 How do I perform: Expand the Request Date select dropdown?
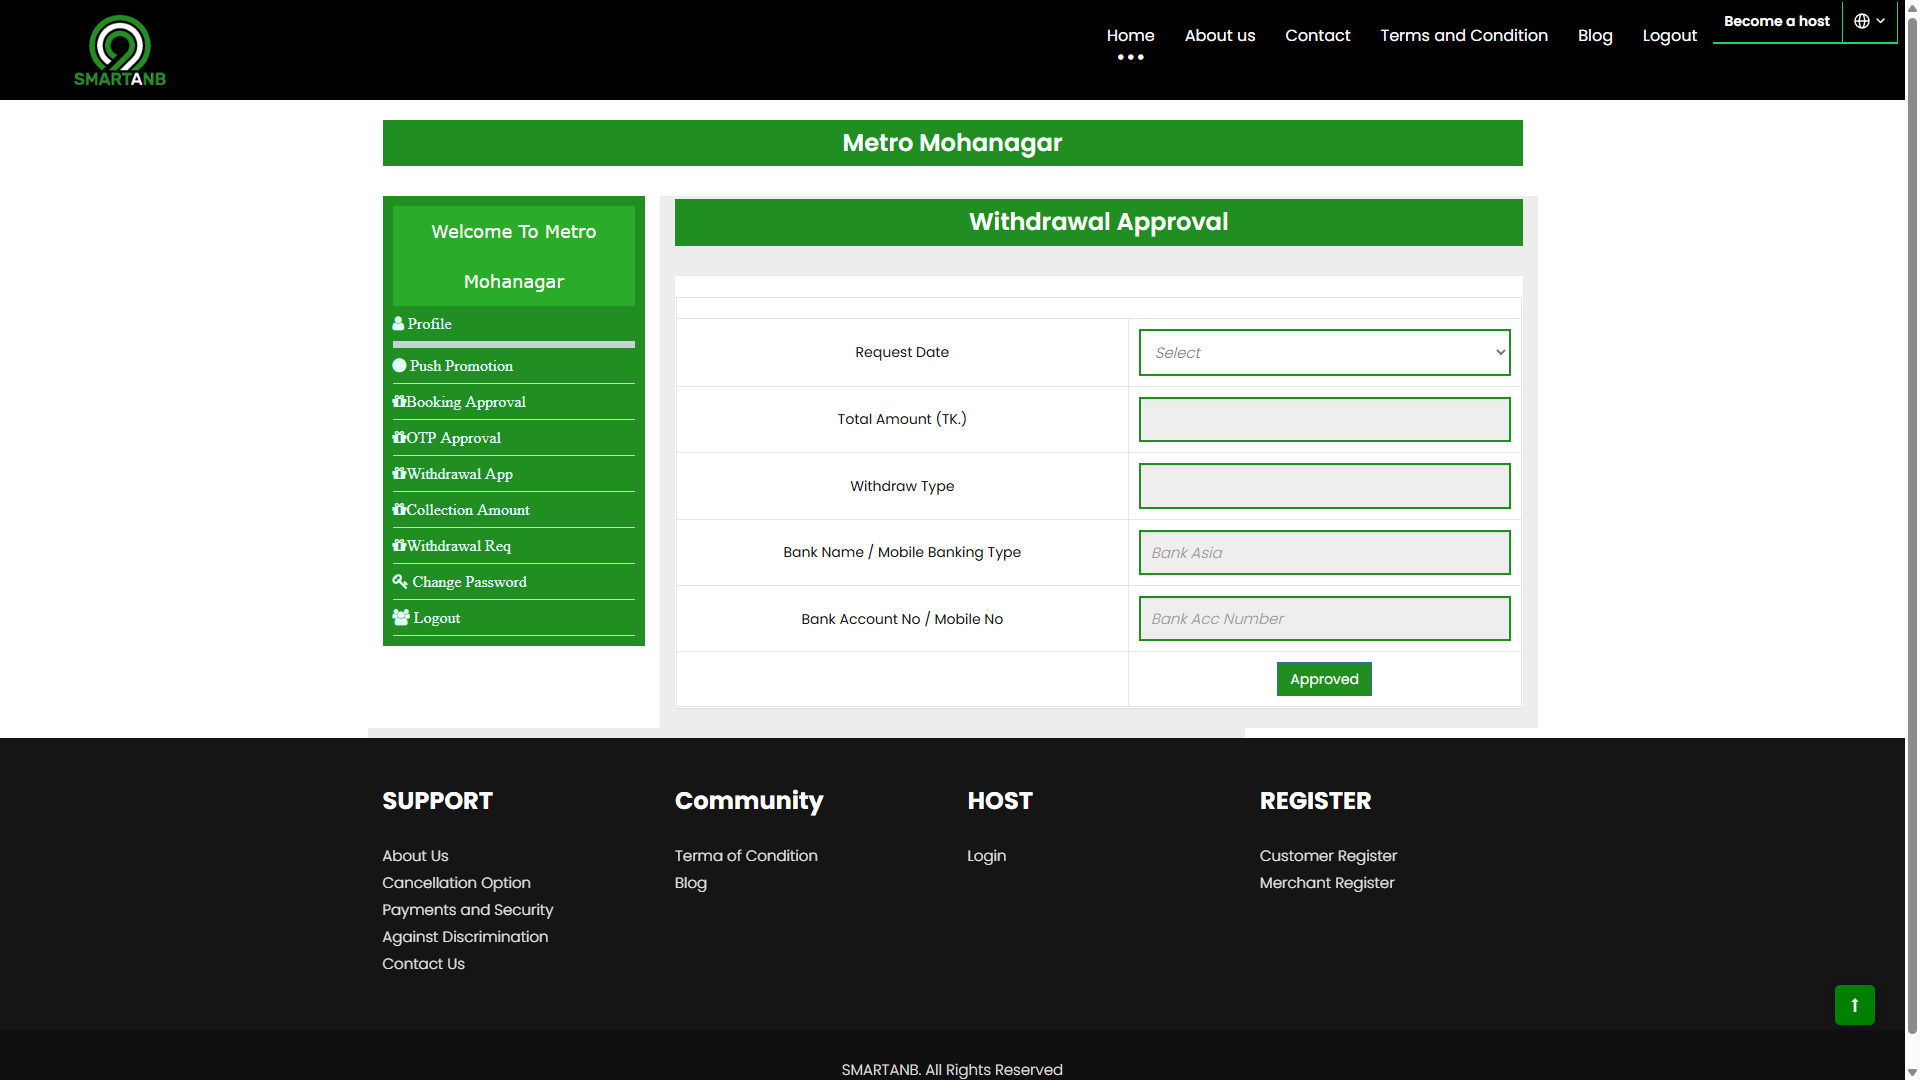[1324, 353]
